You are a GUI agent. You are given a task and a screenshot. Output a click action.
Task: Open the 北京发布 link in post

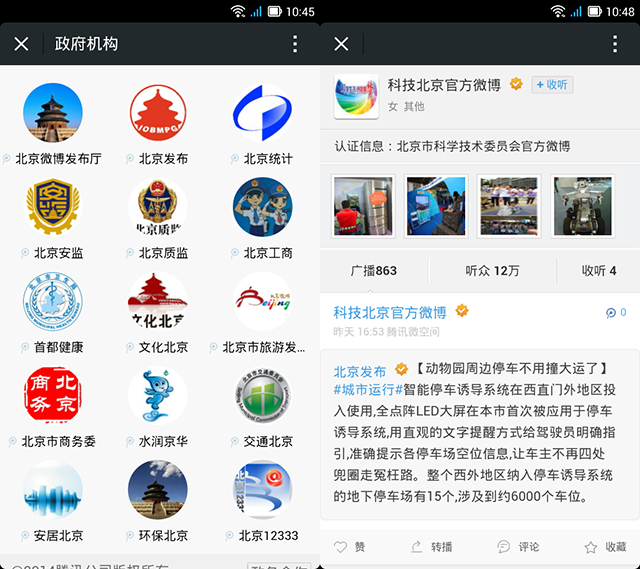pyautogui.click(x=360, y=371)
